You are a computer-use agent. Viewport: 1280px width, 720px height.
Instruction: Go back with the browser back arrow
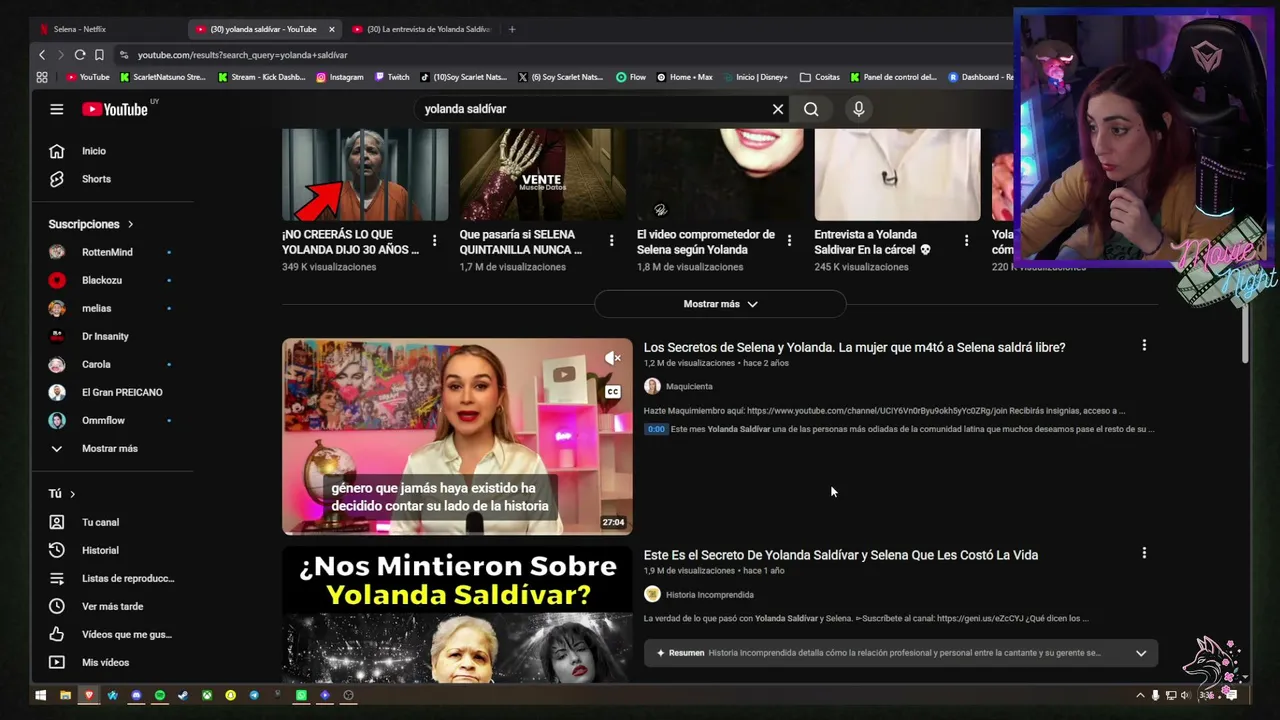[42, 55]
